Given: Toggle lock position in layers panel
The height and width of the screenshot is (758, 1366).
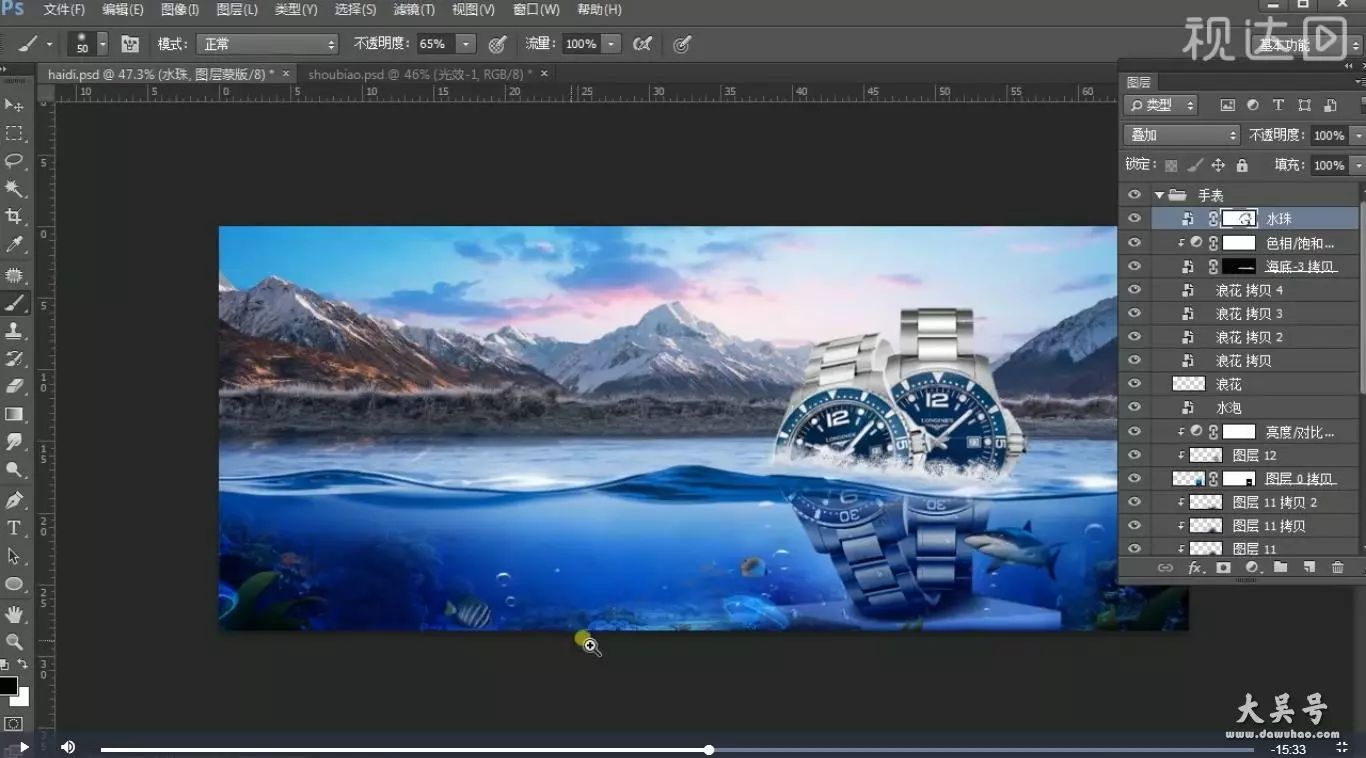Looking at the screenshot, I should tap(1218, 165).
